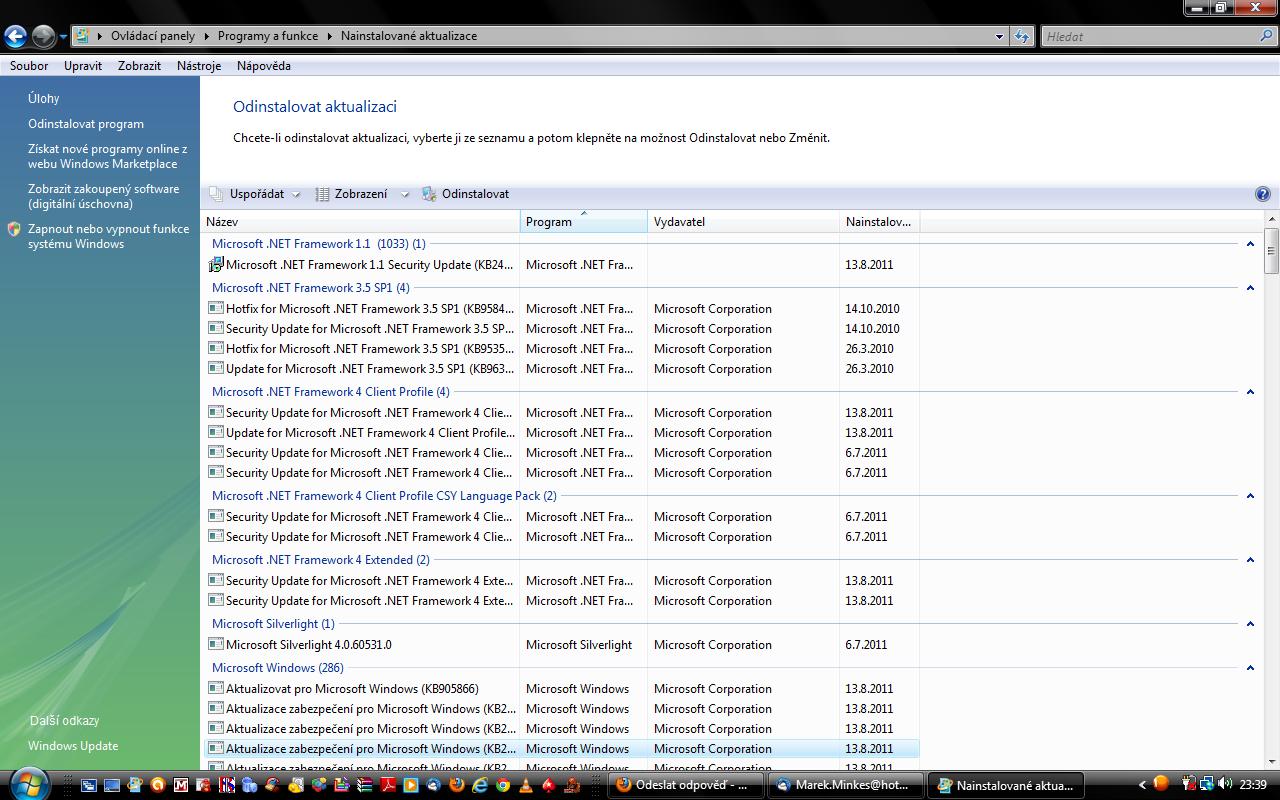Viewport: 1280px width, 800px height.
Task: Open the Nástroje menu
Action: [198, 66]
